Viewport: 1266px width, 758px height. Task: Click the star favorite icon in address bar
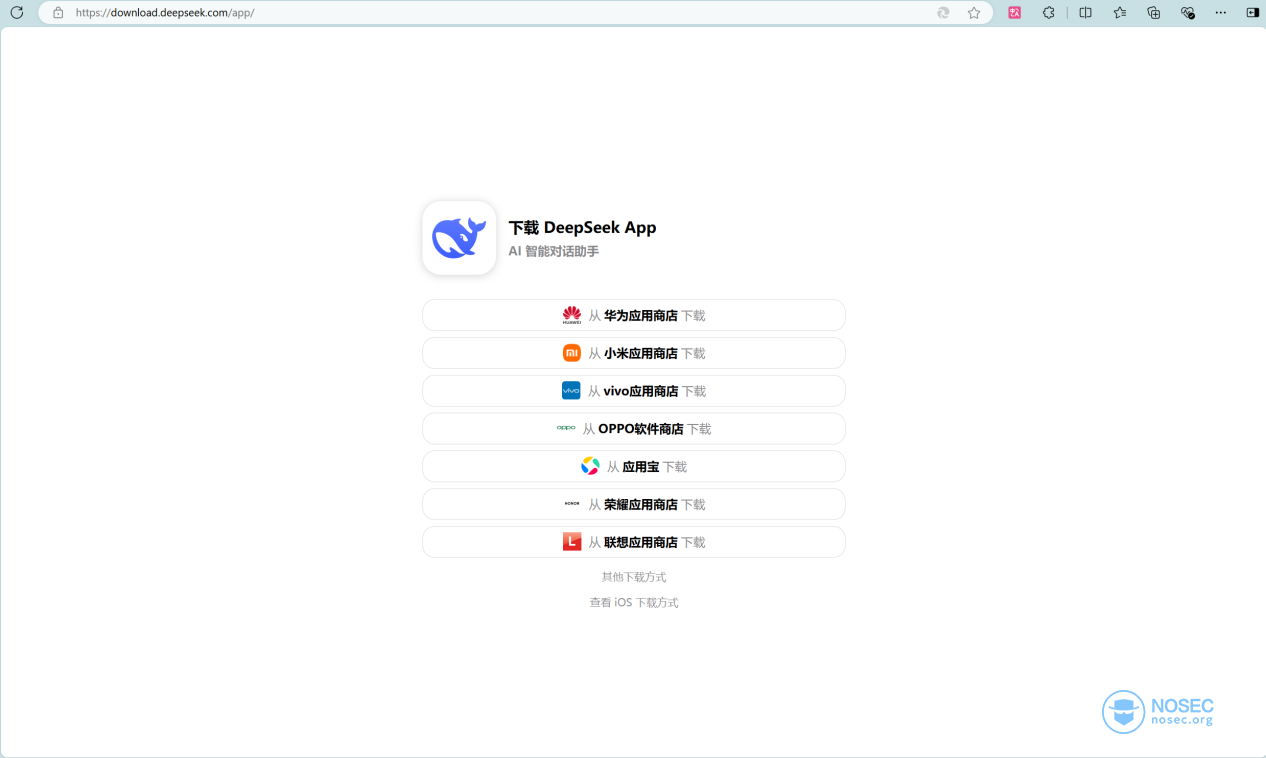coord(974,13)
